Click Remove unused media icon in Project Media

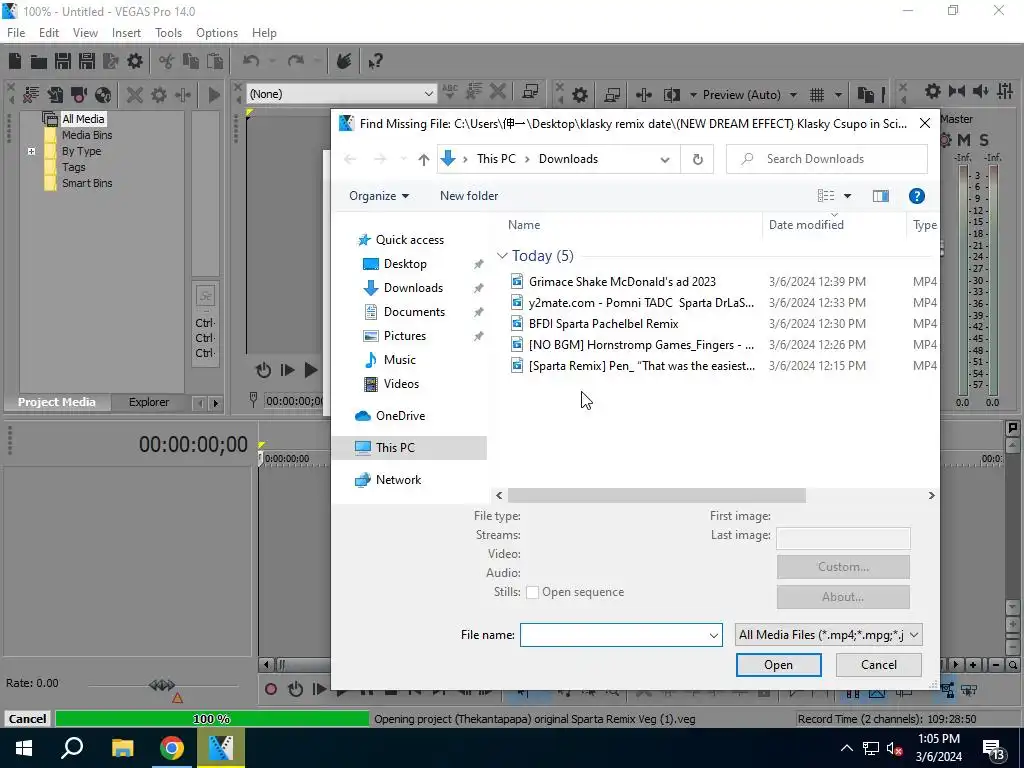(31, 95)
